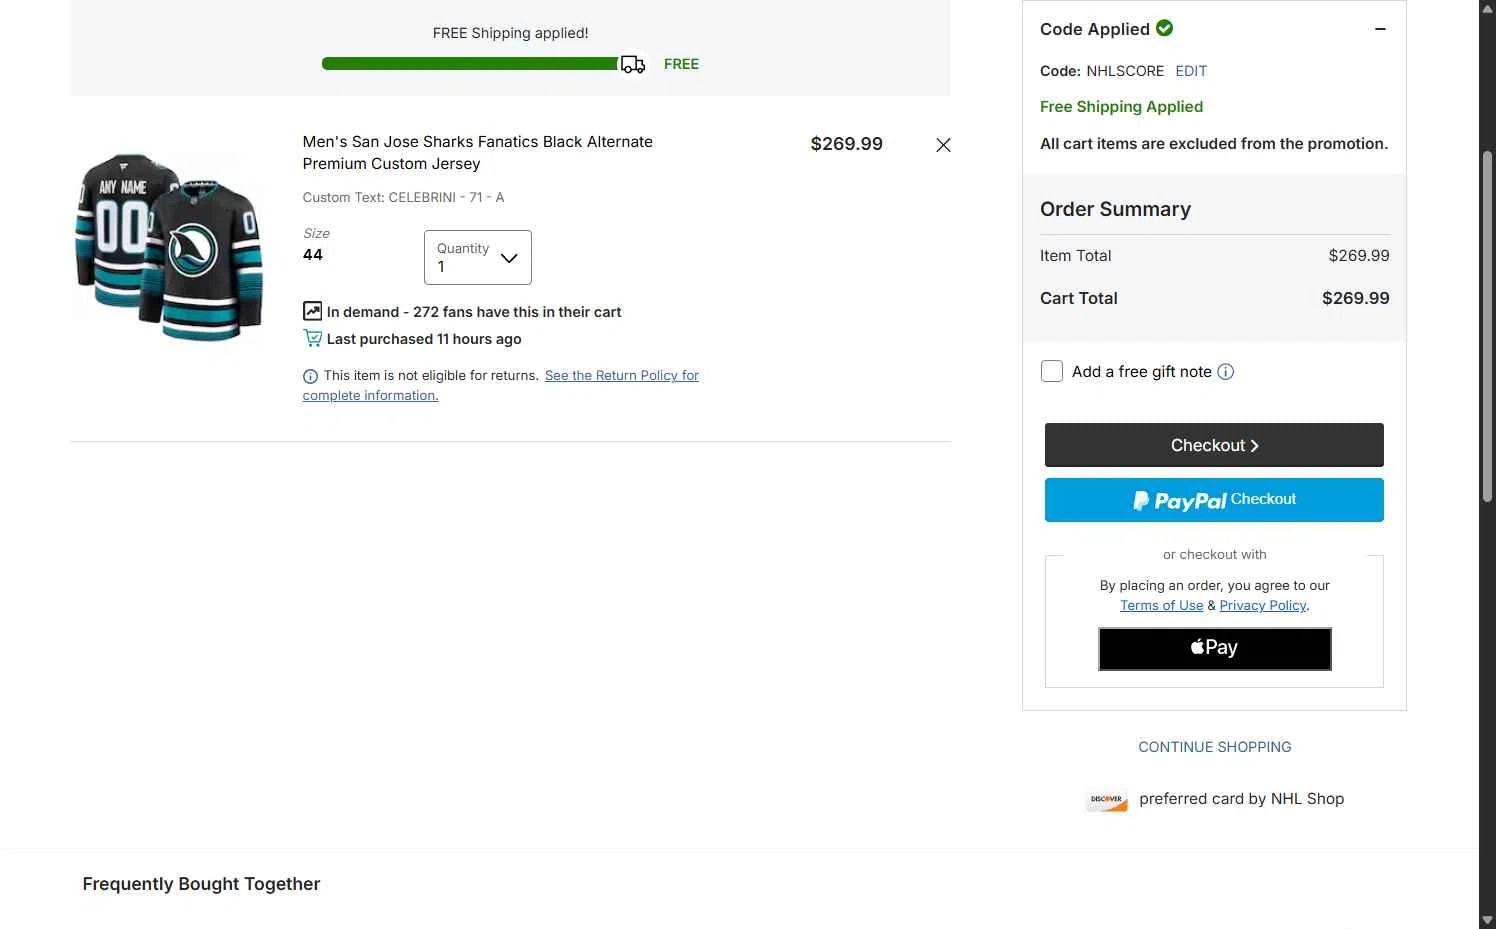Collapse the Code Applied section with the minus icon

coord(1380,29)
